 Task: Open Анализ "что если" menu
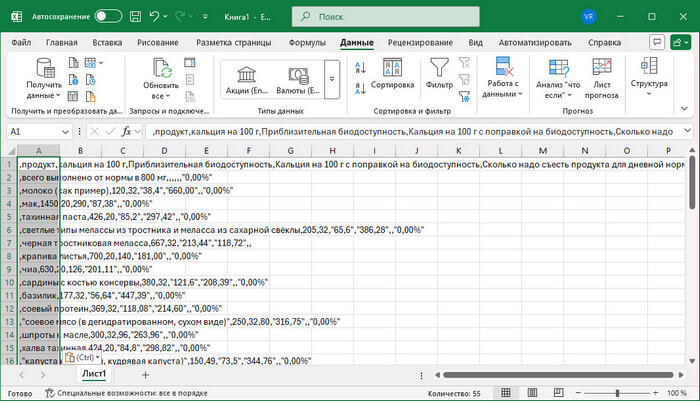click(x=557, y=78)
